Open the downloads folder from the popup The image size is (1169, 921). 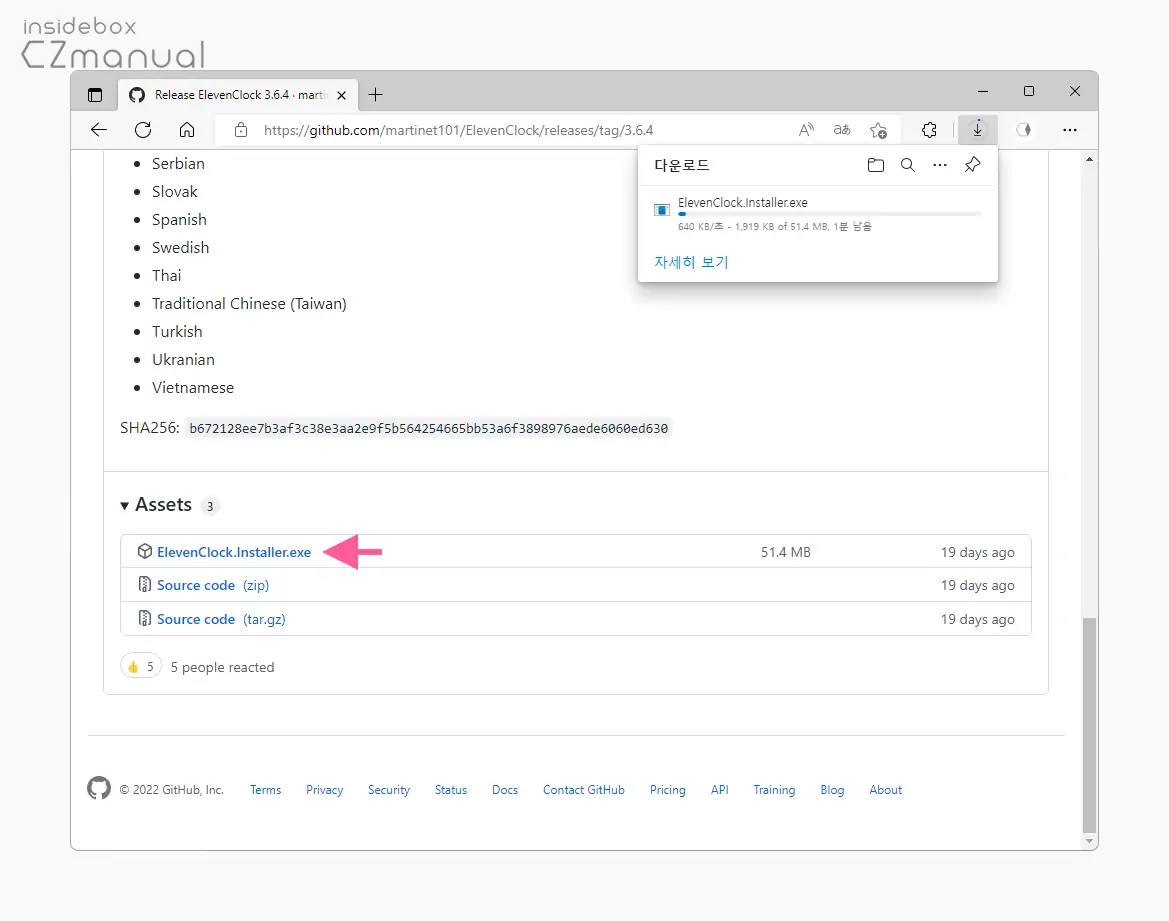click(876, 165)
